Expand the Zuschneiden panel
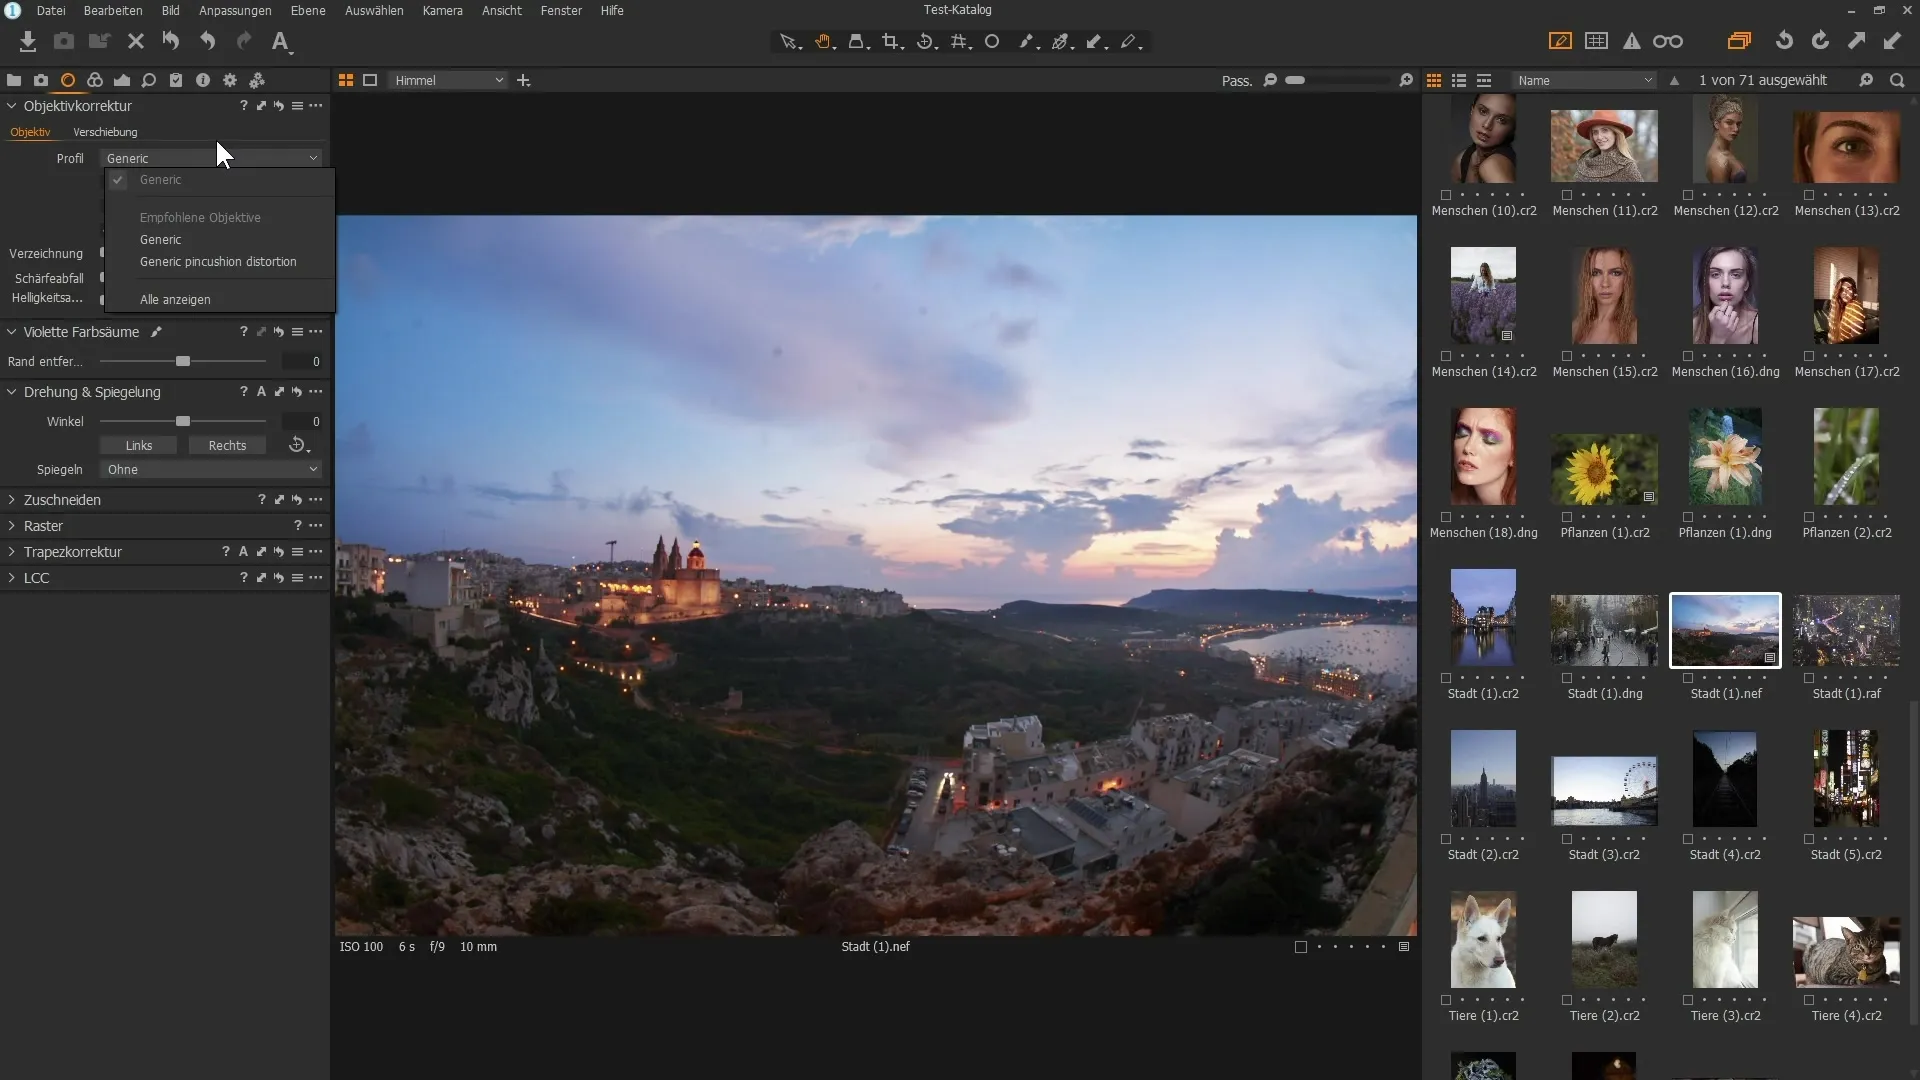This screenshot has height=1080, width=1920. (x=12, y=500)
